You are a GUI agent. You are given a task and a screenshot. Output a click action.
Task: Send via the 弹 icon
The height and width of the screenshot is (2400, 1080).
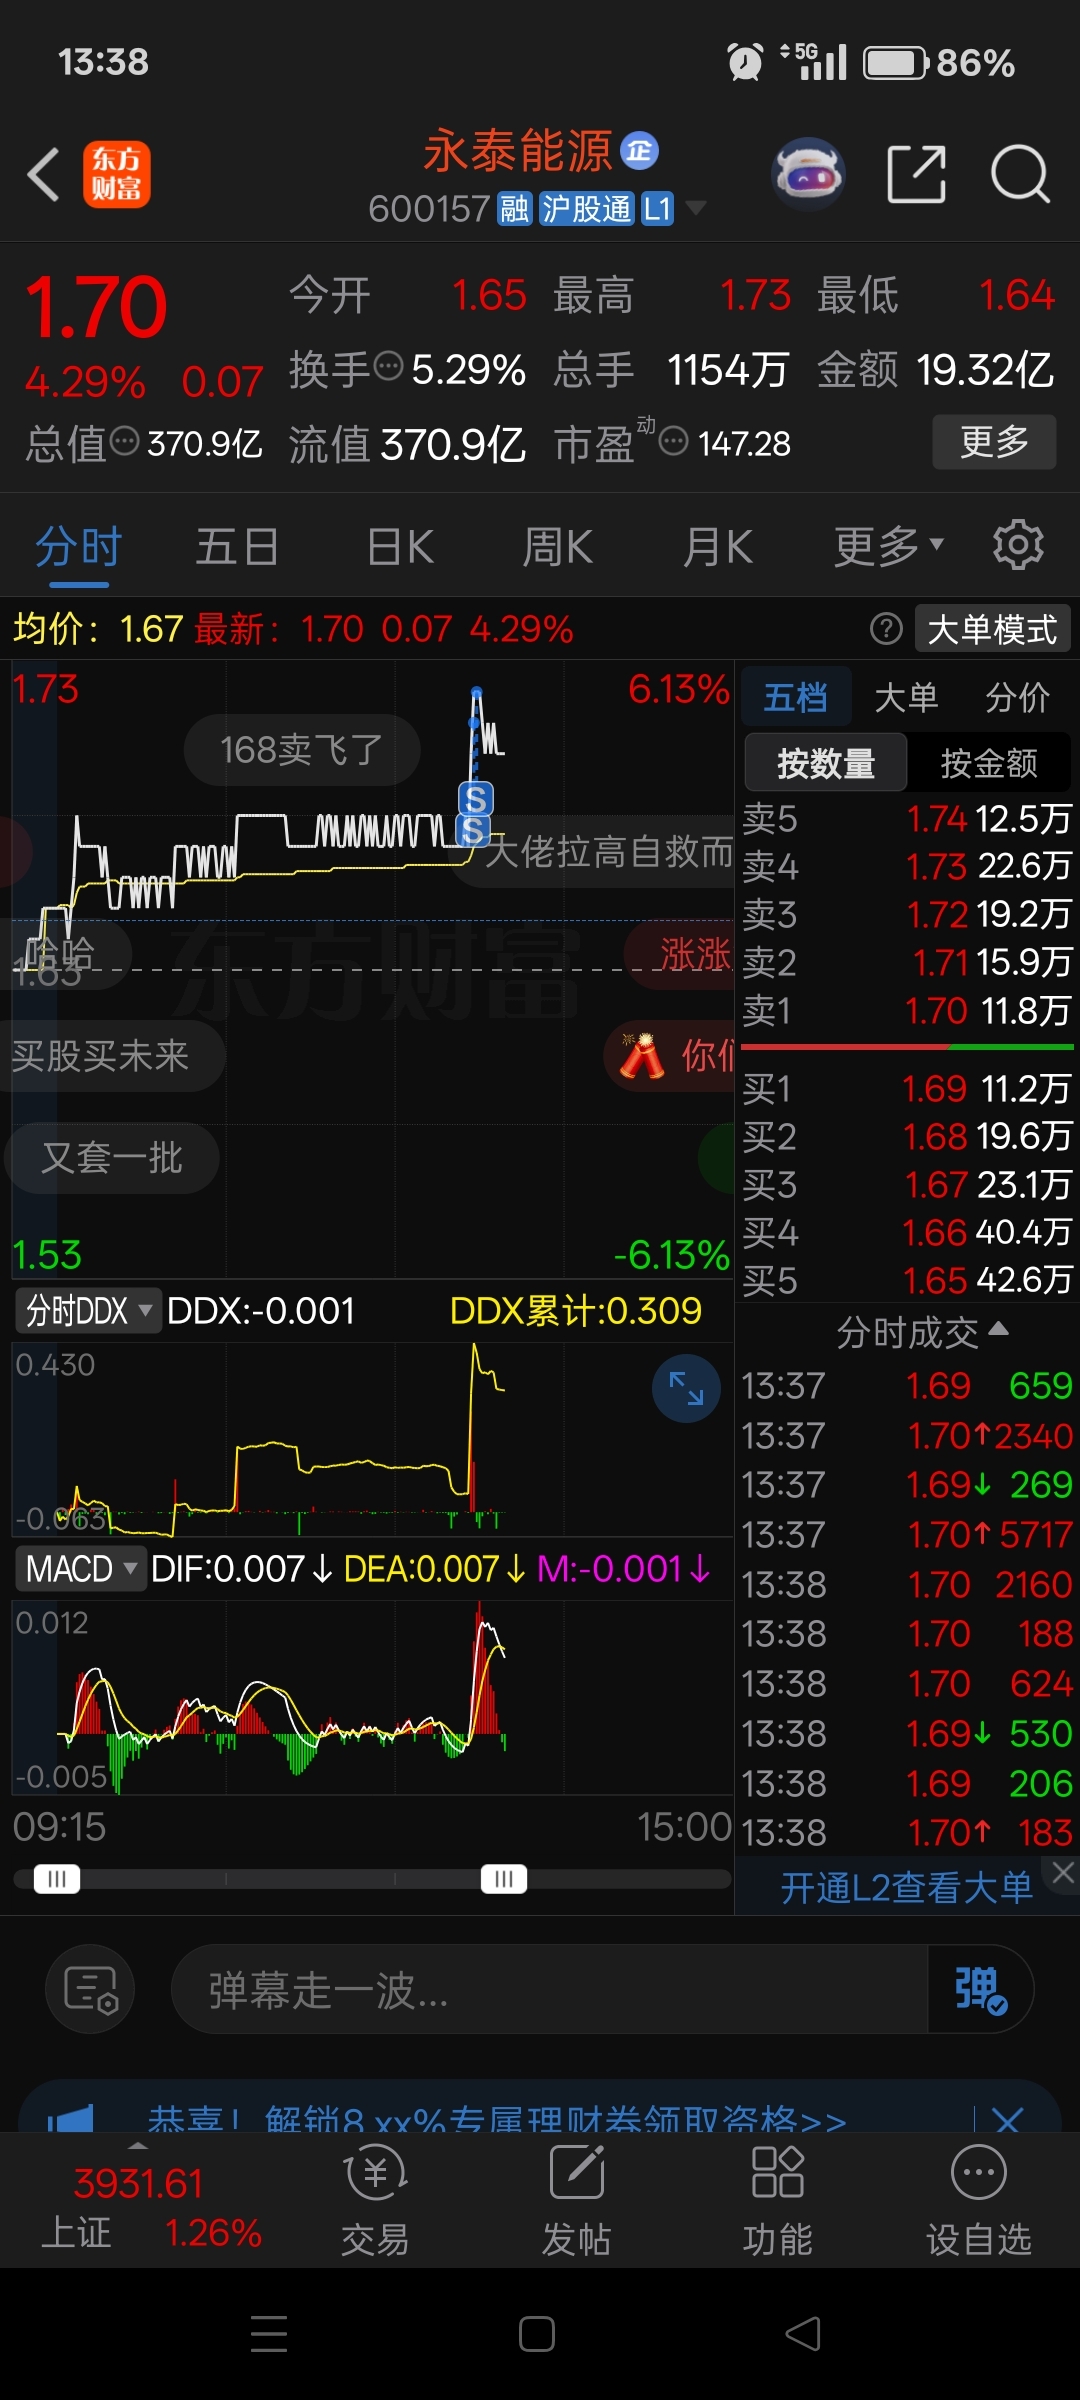pyautogui.click(x=980, y=1989)
